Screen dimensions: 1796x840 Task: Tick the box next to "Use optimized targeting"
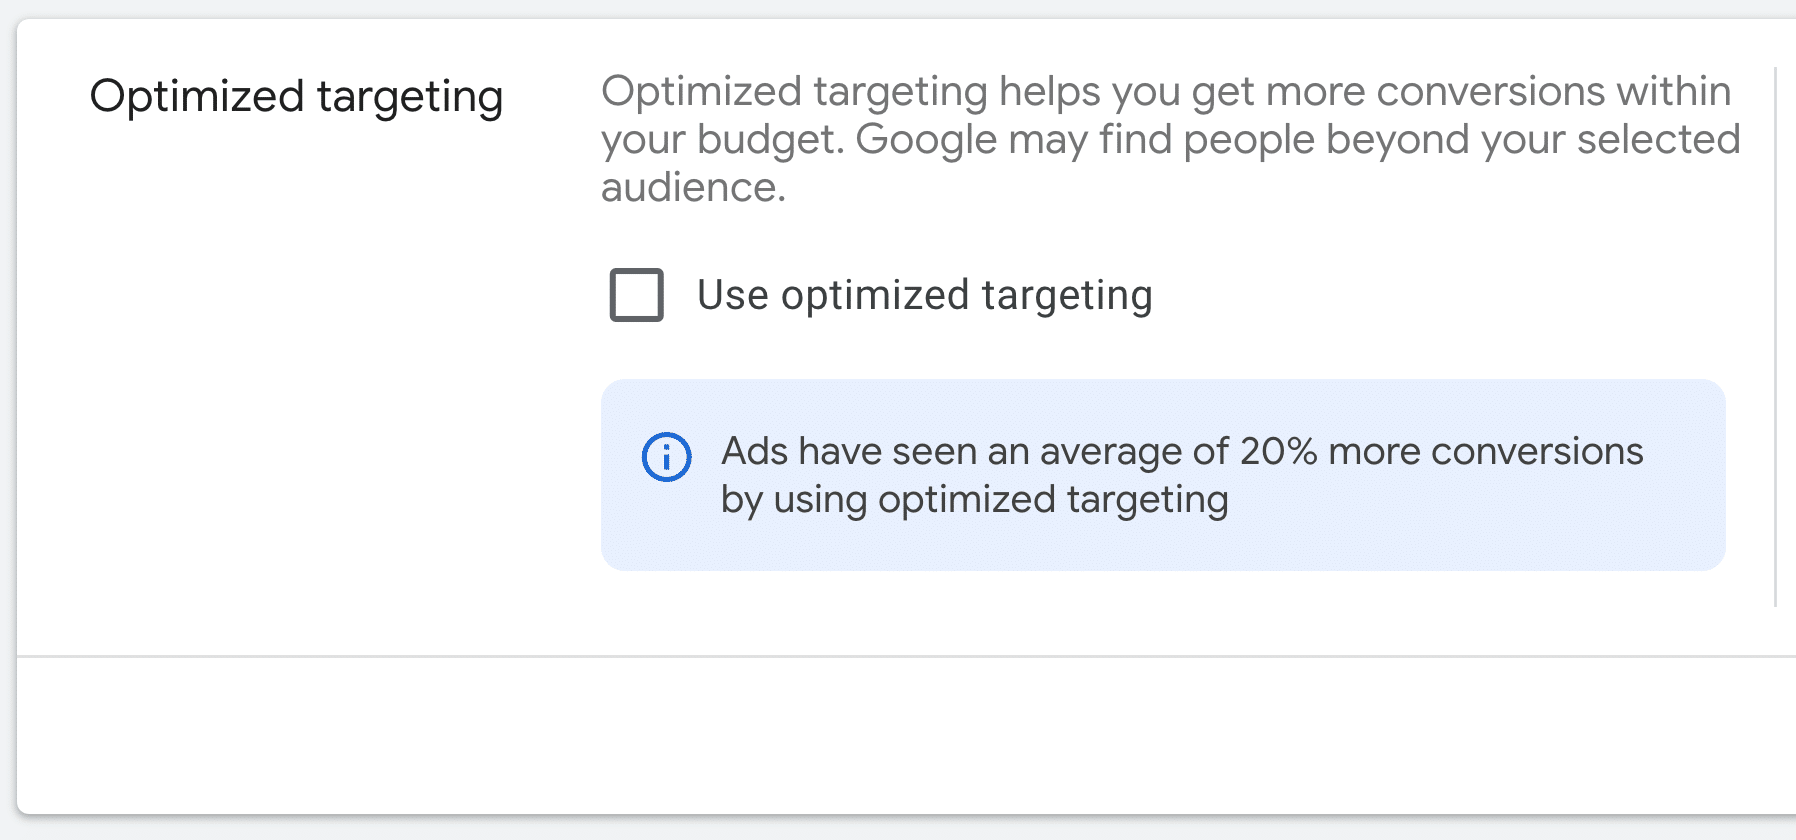[637, 295]
